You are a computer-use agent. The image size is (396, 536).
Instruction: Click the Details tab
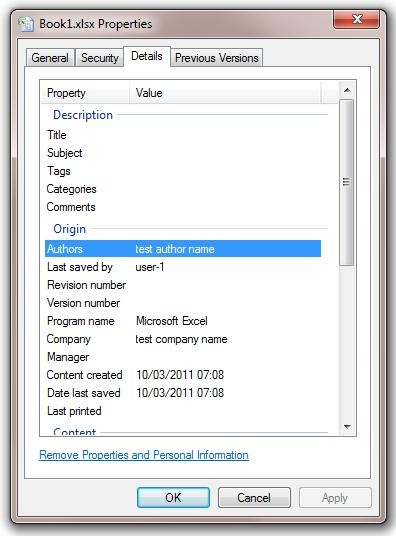pyautogui.click(x=147, y=56)
